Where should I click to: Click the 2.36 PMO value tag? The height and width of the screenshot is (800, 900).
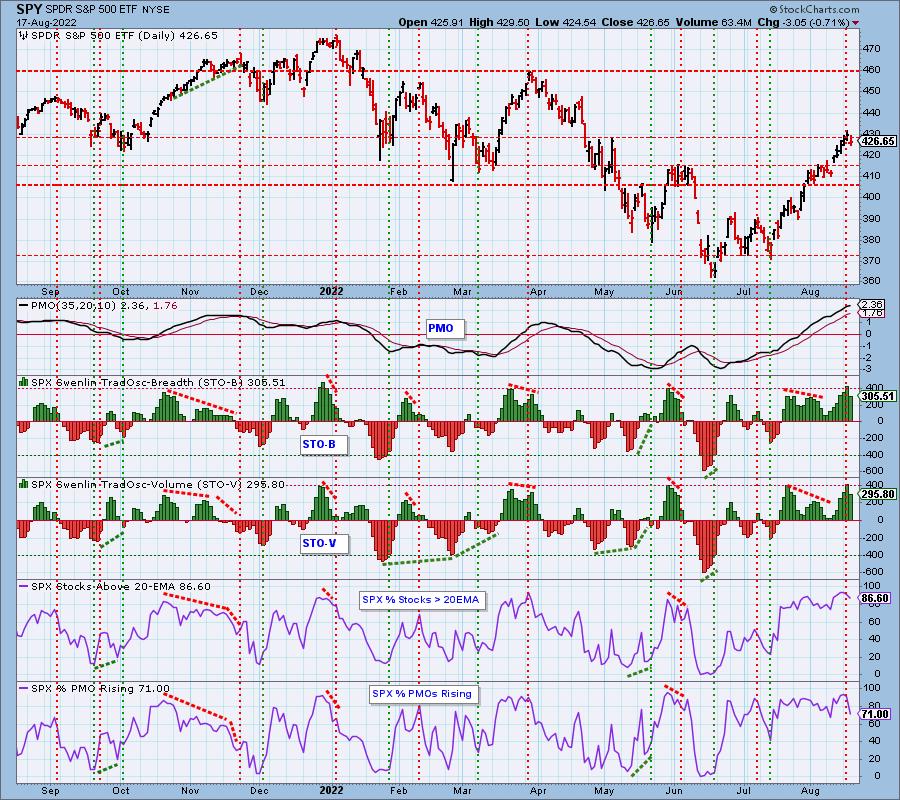pos(872,304)
